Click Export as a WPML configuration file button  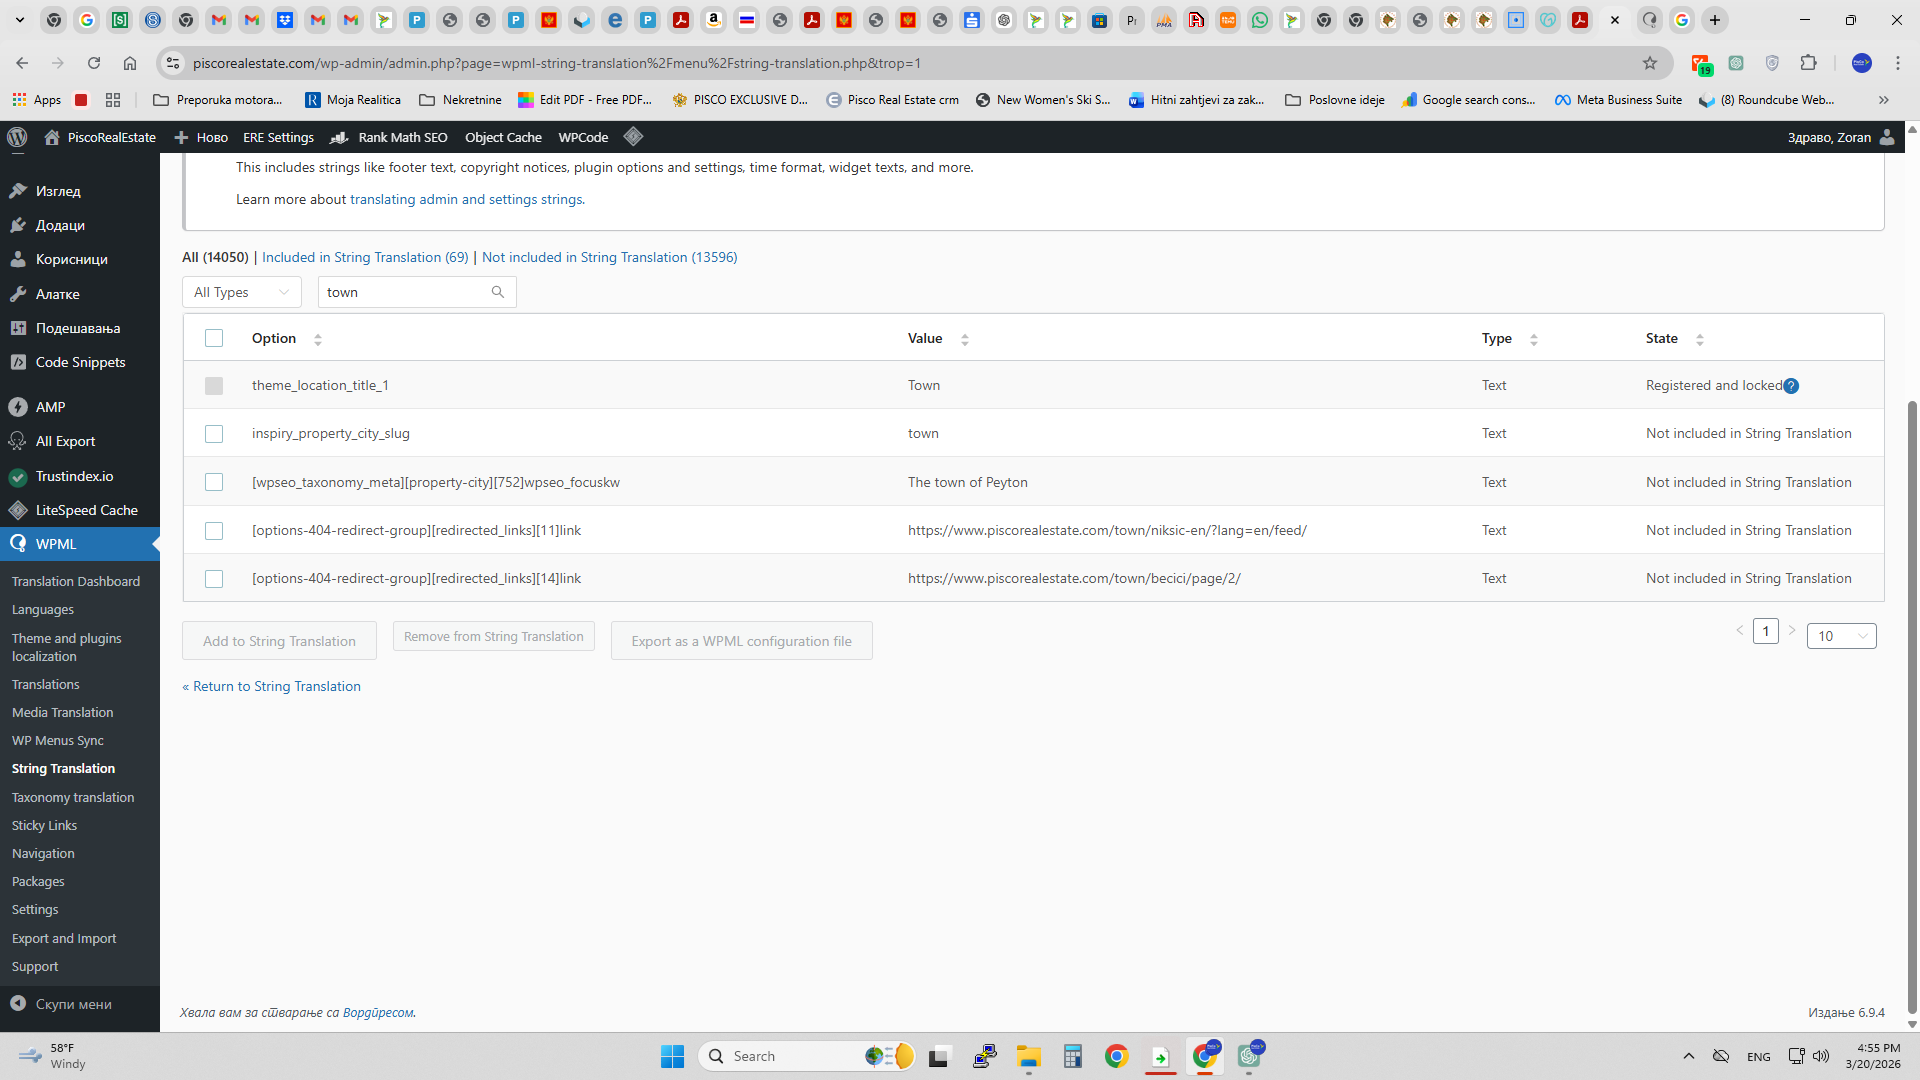(x=741, y=641)
